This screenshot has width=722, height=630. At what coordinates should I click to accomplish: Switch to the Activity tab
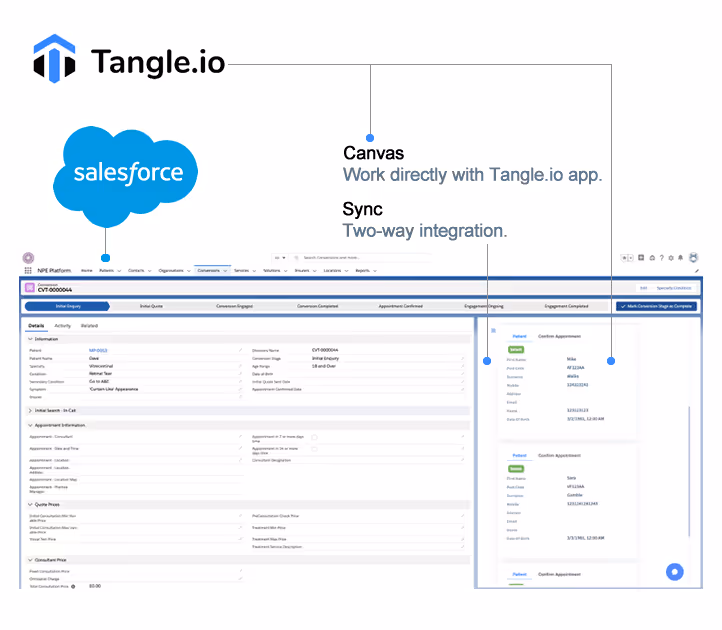pos(63,326)
